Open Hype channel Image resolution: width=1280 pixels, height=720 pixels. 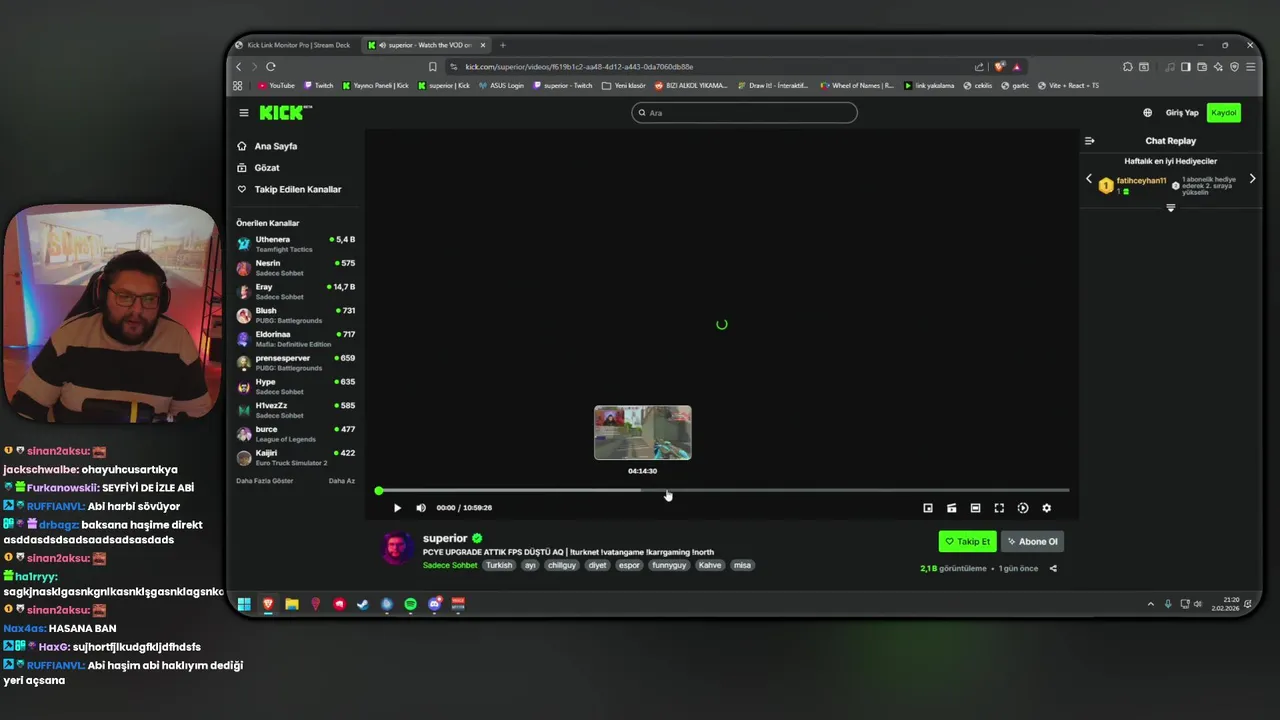[x=296, y=386]
